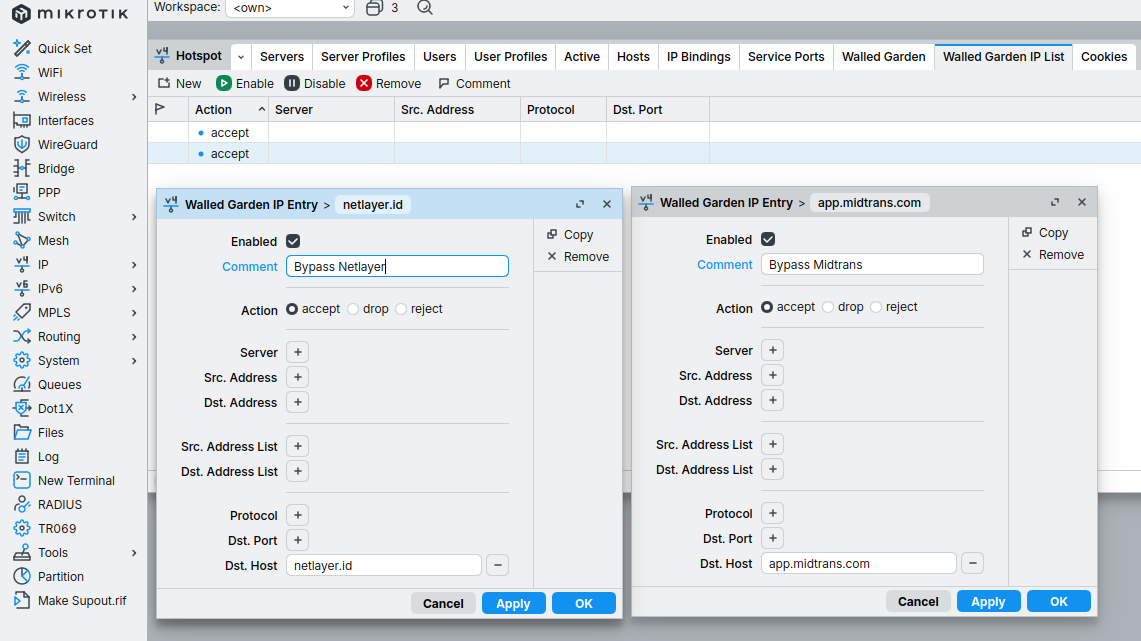The image size is (1141, 641).
Task: Click Copy in netlayer.id dialog
Action: pyautogui.click(x=570, y=235)
